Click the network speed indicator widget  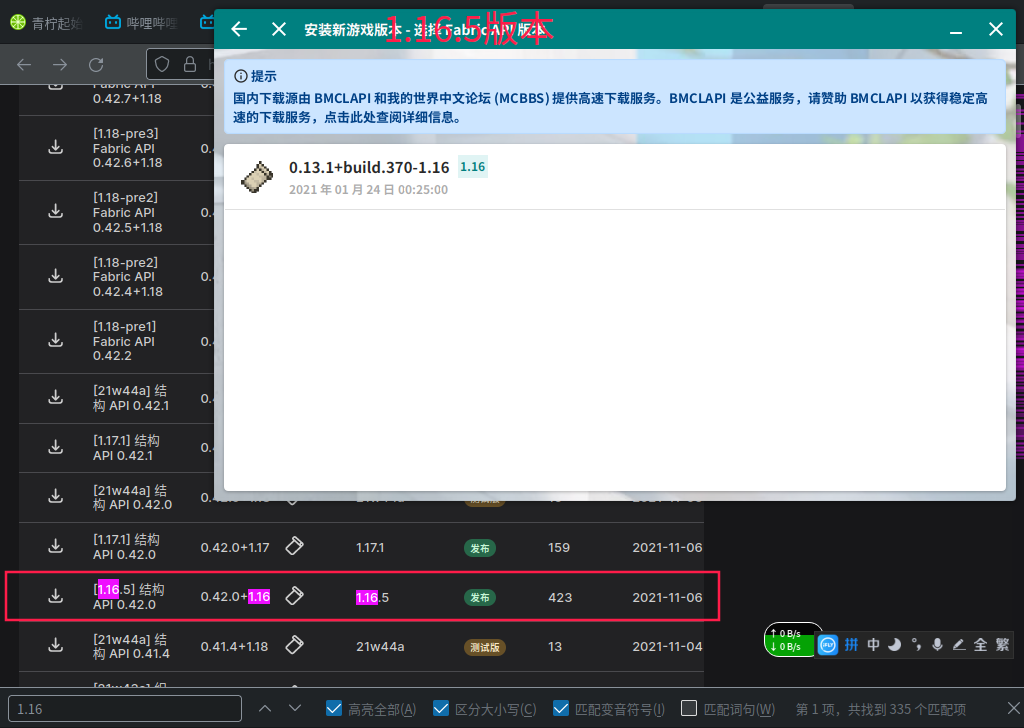pos(790,640)
